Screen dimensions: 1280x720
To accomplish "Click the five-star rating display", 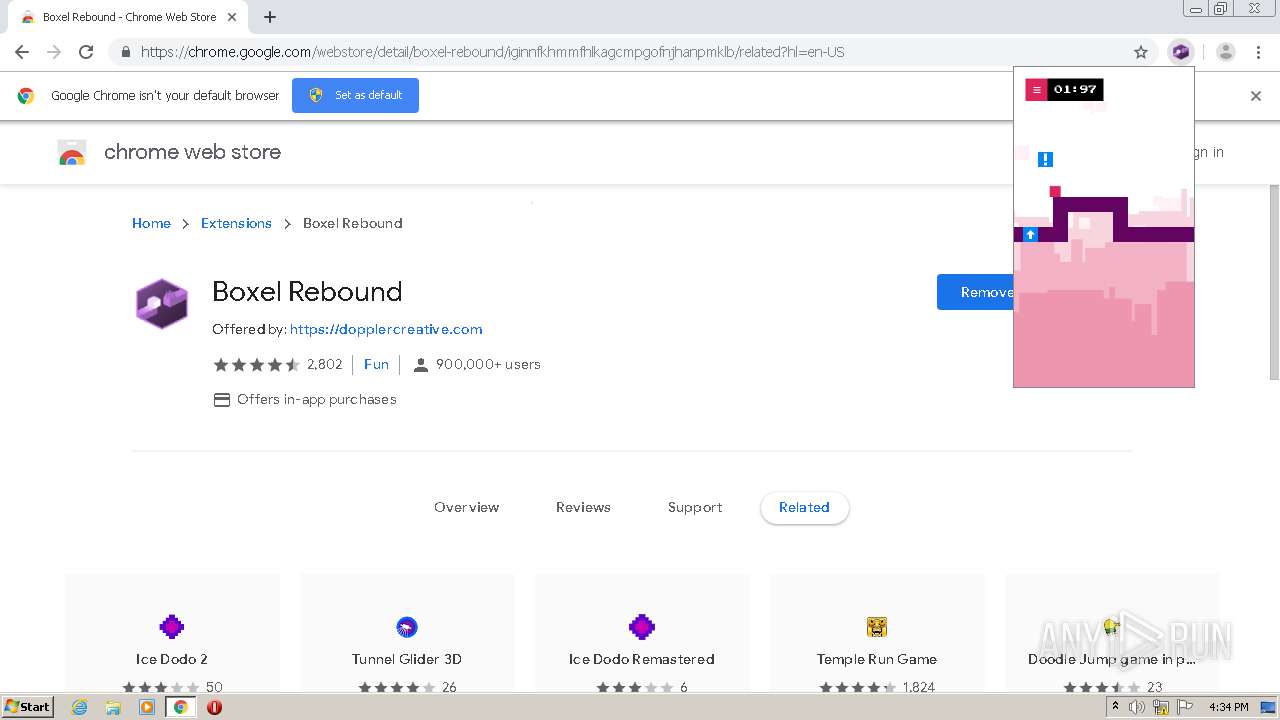I will [256, 364].
